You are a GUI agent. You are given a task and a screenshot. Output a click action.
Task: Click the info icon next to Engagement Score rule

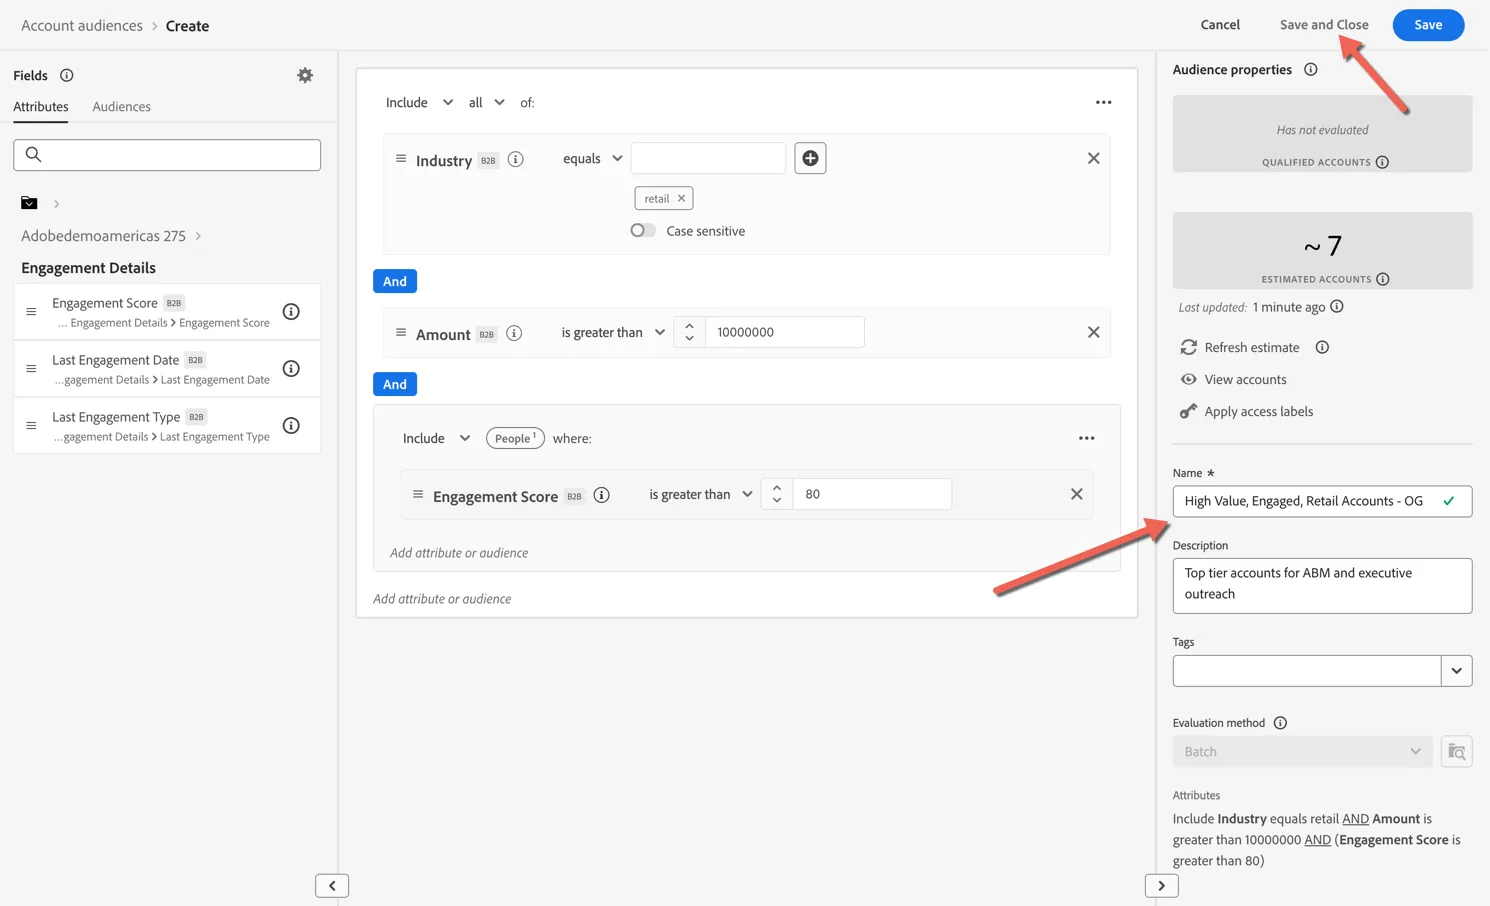click(602, 495)
